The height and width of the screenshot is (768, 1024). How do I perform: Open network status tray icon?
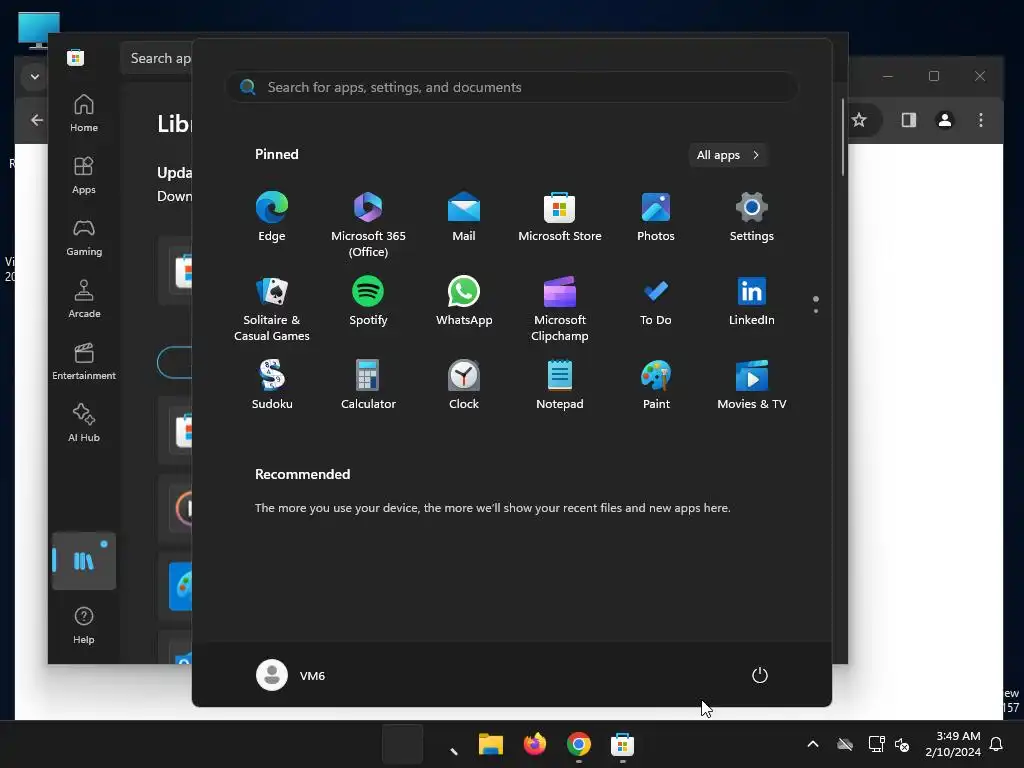point(876,744)
